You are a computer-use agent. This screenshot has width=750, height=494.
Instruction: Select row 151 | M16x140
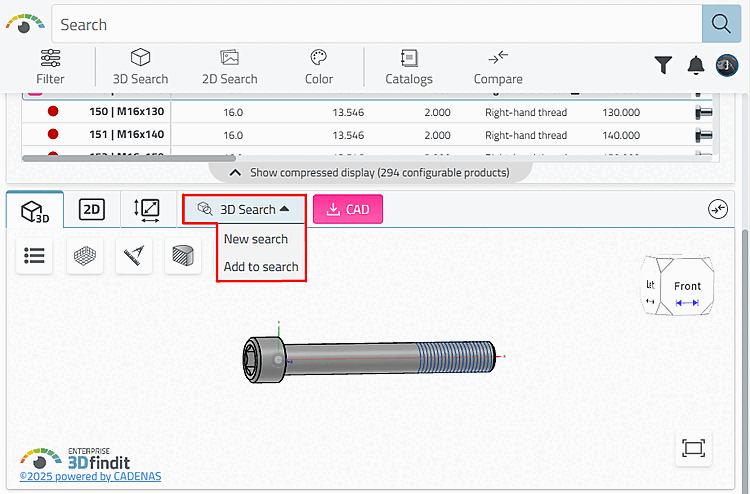(x=367, y=135)
